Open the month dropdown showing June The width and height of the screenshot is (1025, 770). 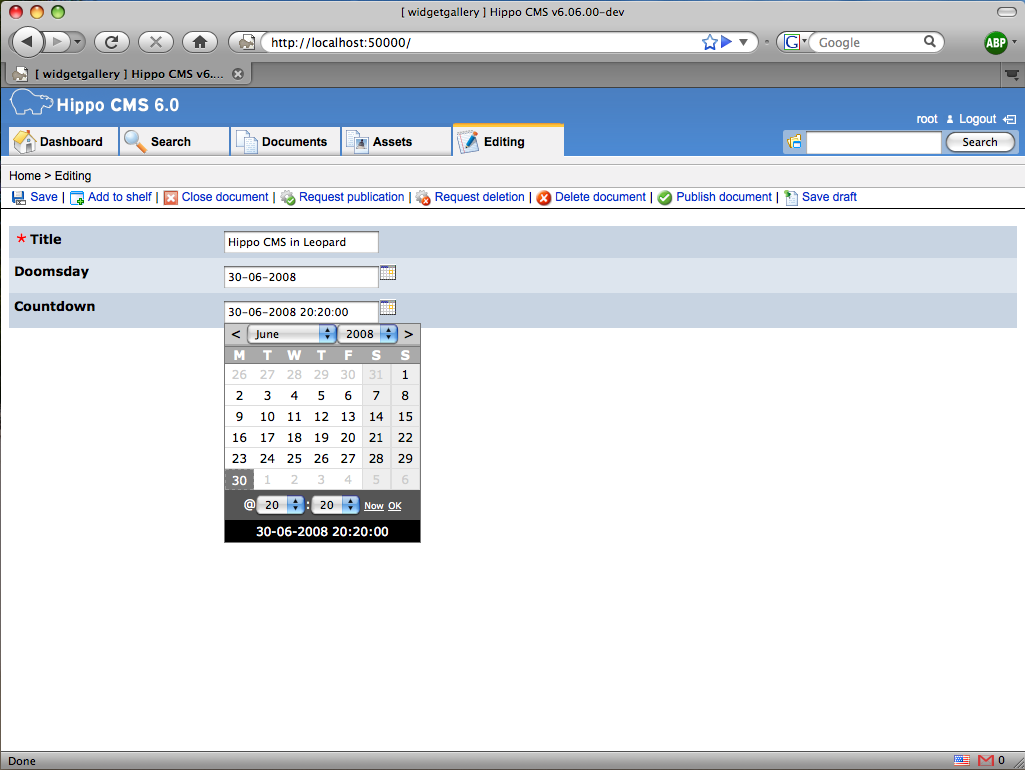click(291, 334)
